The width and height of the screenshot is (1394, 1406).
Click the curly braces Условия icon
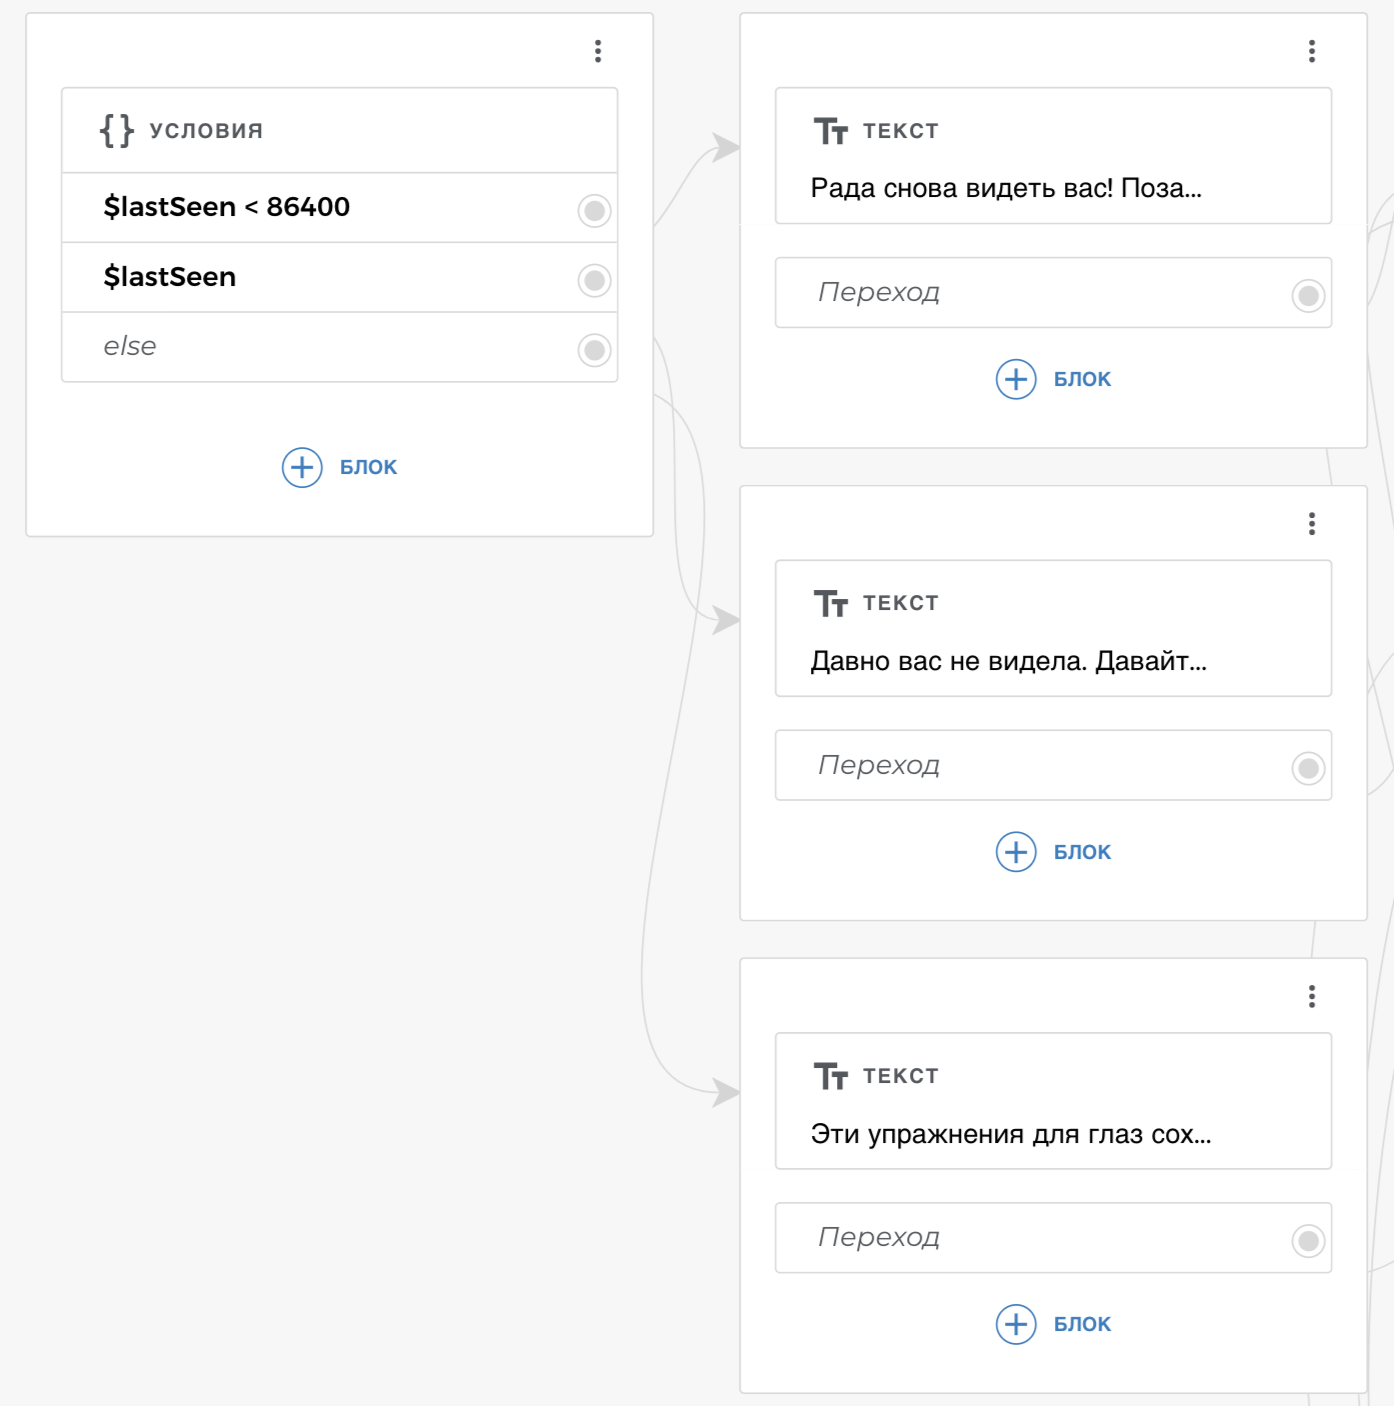point(117,130)
